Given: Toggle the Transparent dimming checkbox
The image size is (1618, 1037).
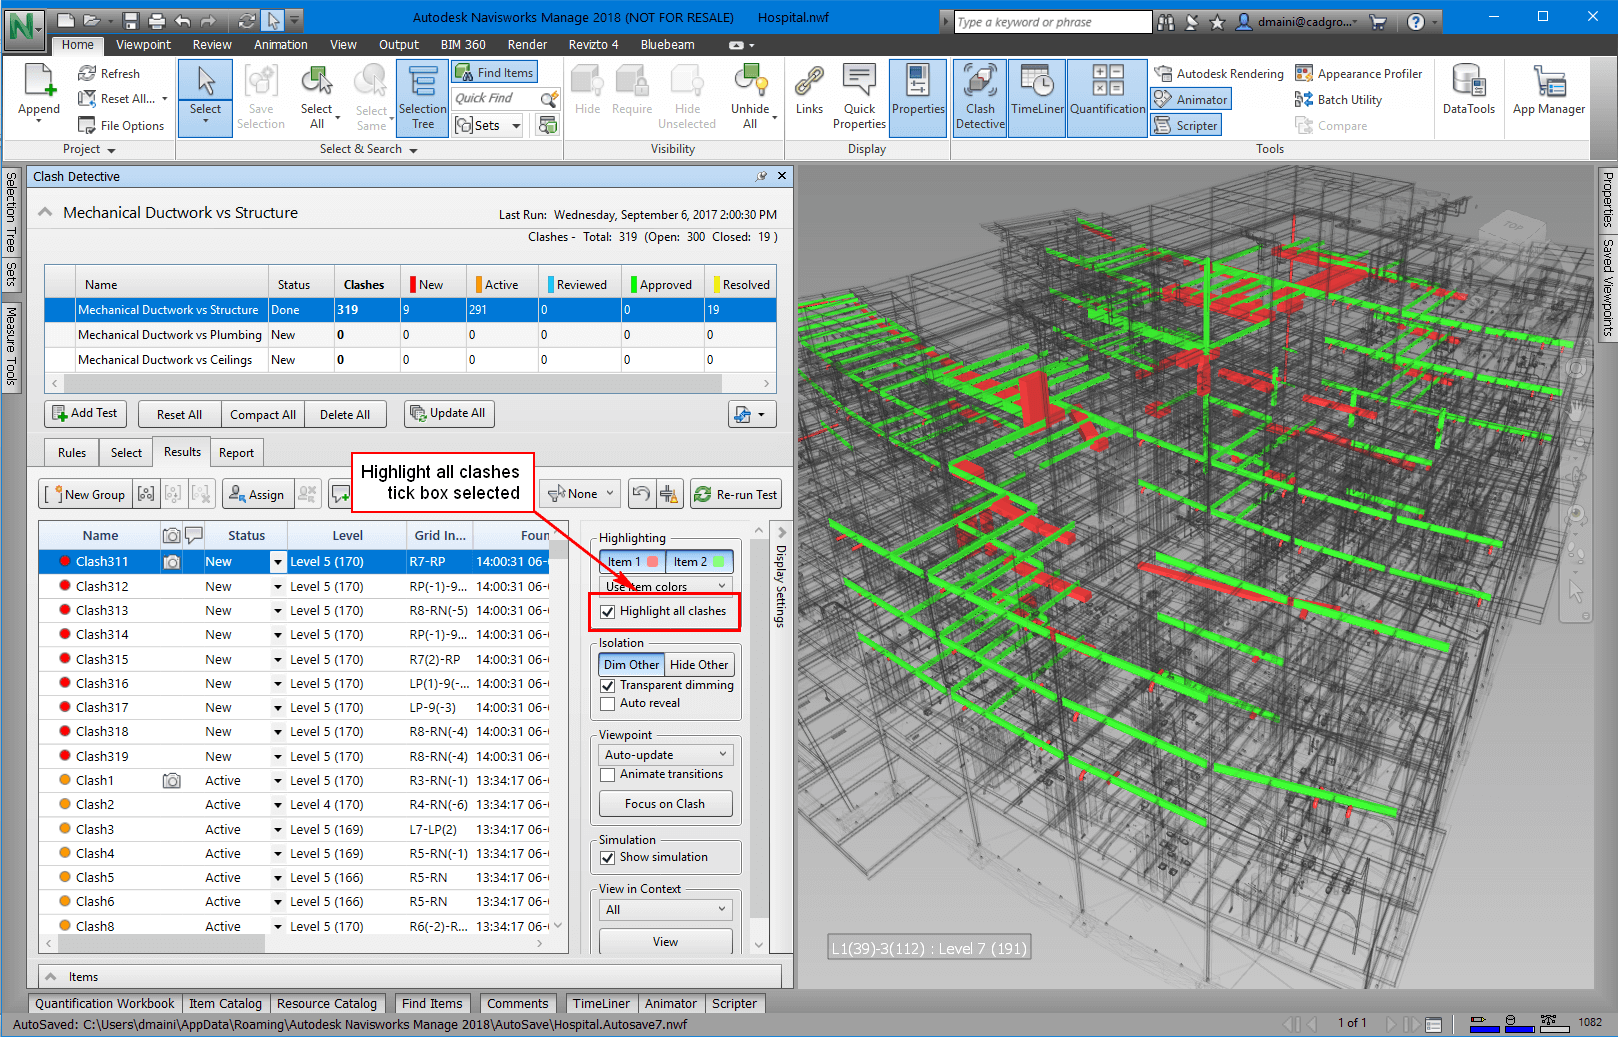Looking at the screenshot, I should point(608,686).
